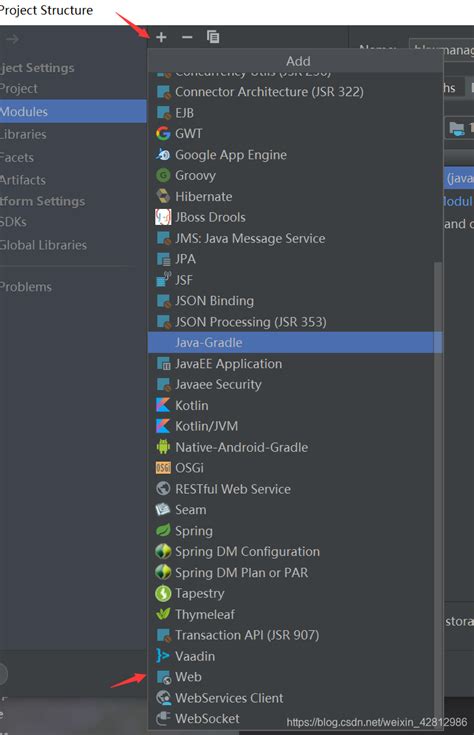Image resolution: width=474 pixels, height=735 pixels.
Task: Select Java-Gradle highlighted entry
Action: pos(296,343)
